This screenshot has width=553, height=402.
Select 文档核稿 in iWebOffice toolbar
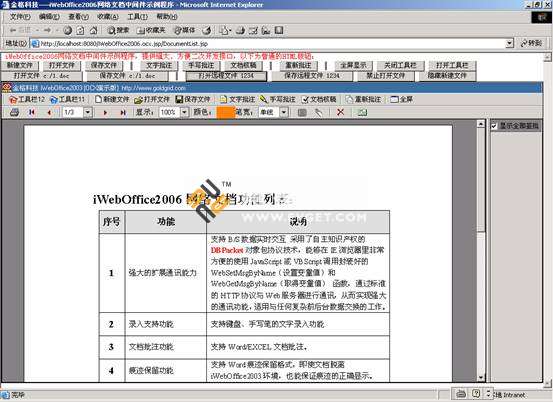pyautogui.click(x=318, y=99)
